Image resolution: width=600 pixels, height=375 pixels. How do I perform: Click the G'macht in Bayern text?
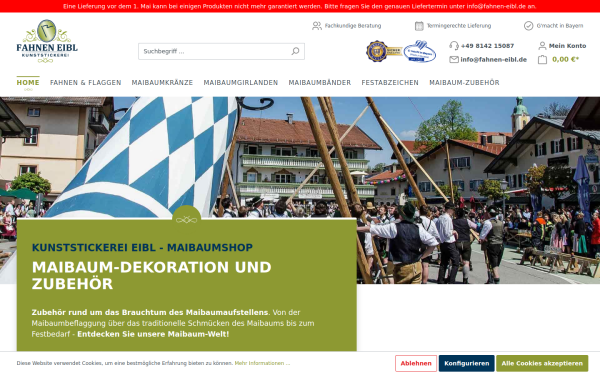coord(560,26)
